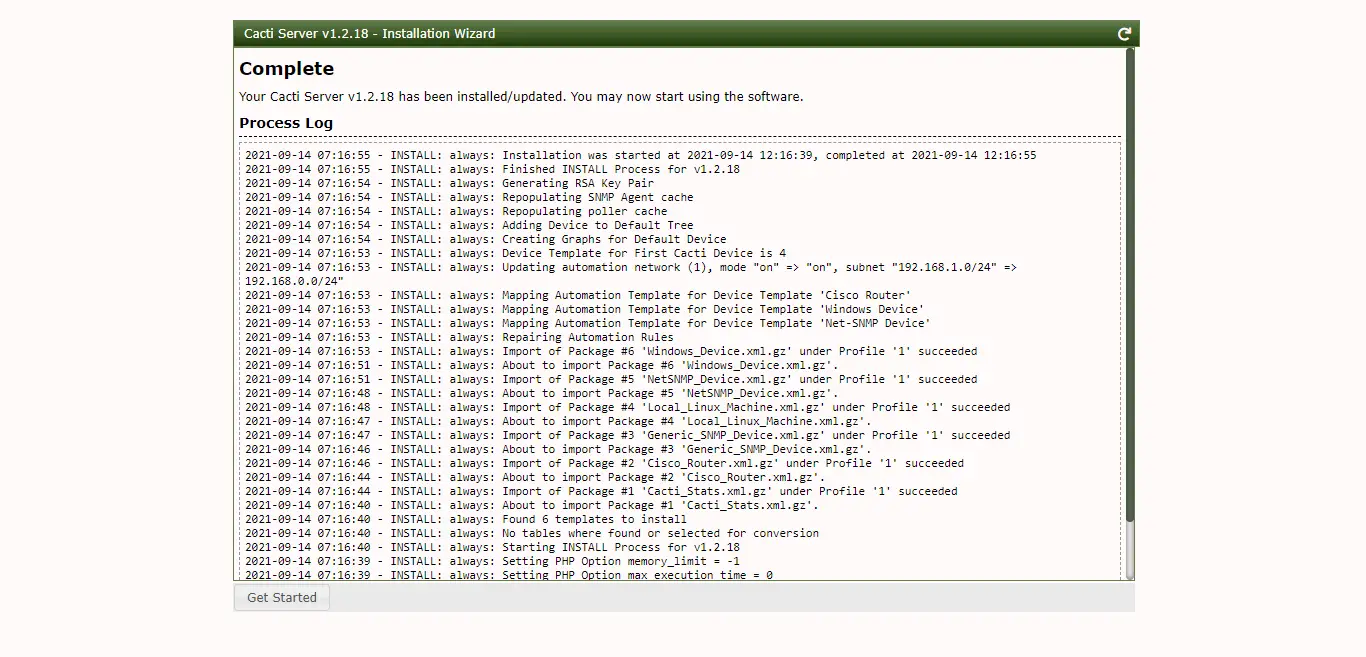Image resolution: width=1366 pixels, height=657 pixels.
Task: Click the Get Started button
Action: coord(282,597)
